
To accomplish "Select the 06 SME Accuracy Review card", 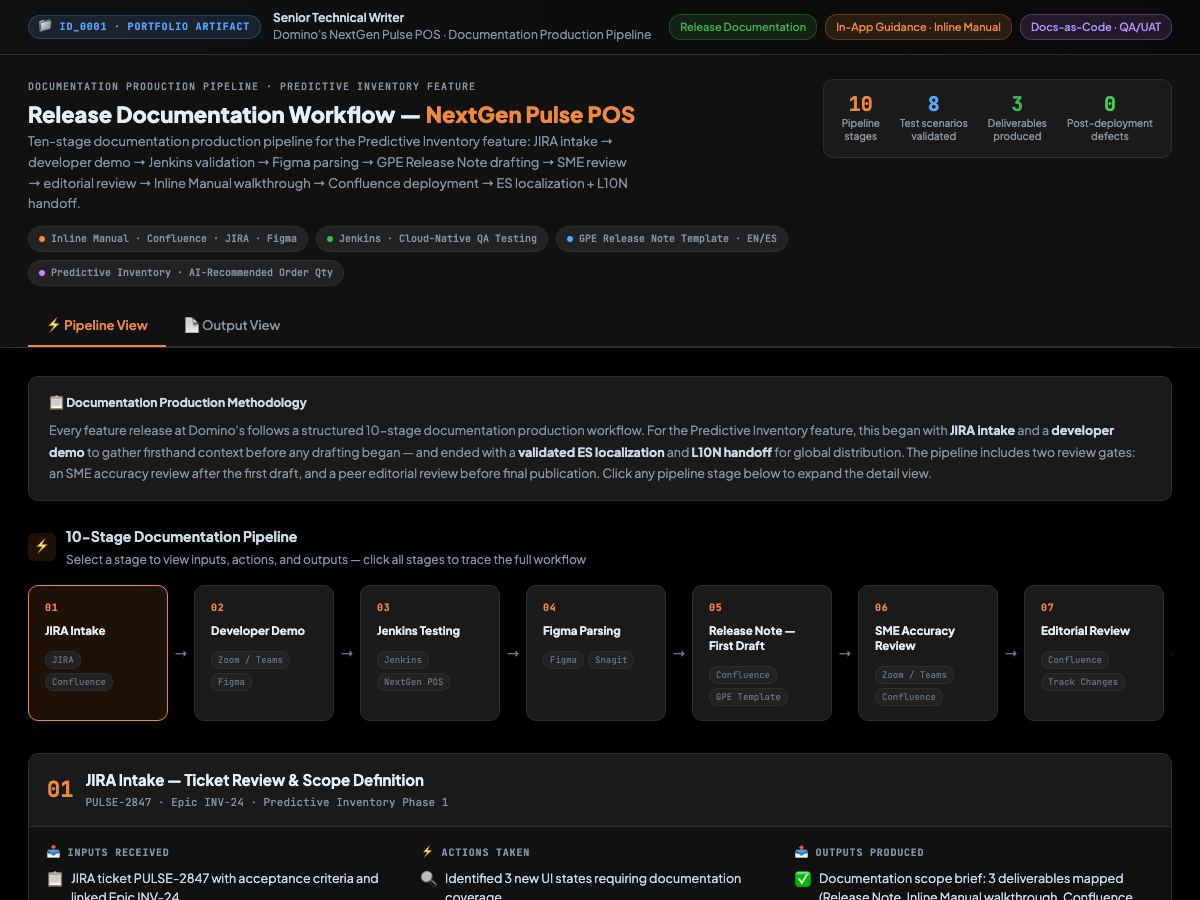I will (x=928, y=653).
